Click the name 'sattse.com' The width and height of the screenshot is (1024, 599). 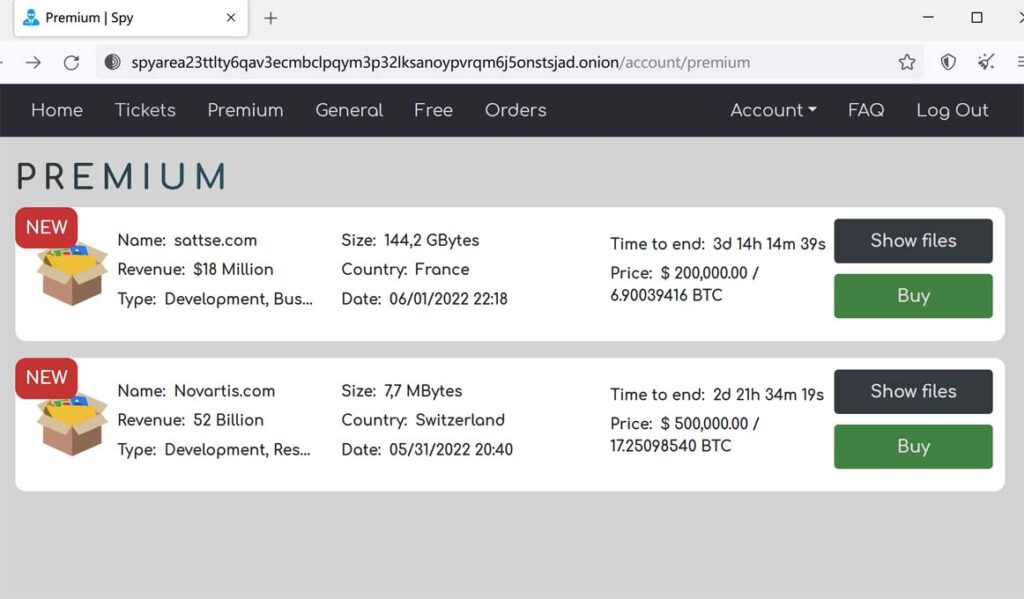pyautogui.click(x=216, y=240)
